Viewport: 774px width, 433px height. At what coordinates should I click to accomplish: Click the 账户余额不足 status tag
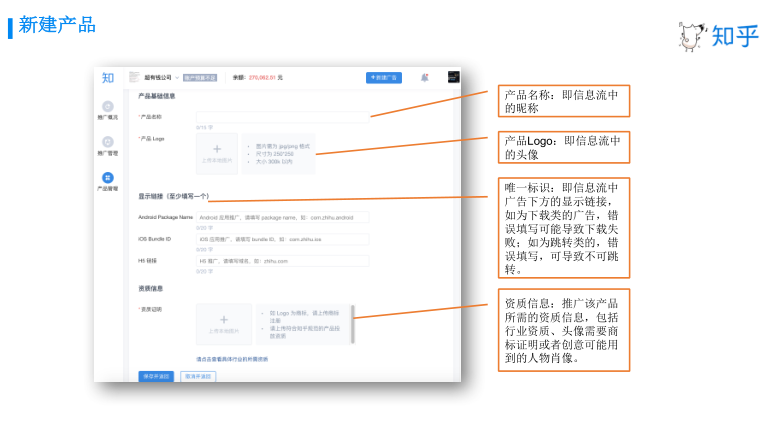tap(200, 77)
